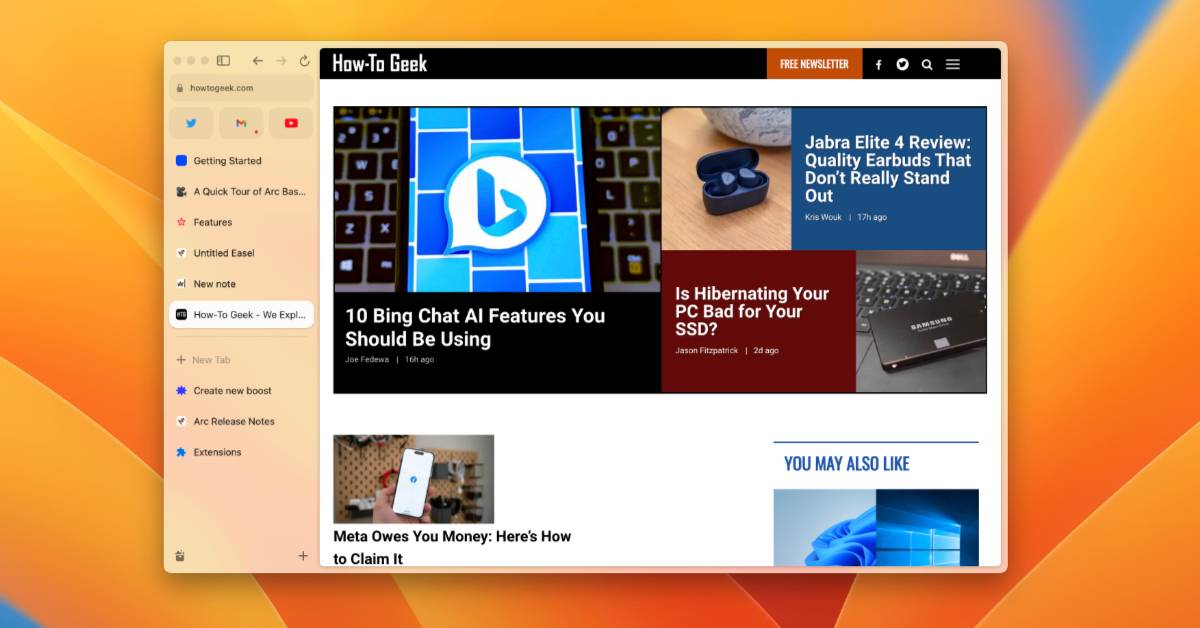
Task: Open the pinned Twitter favorite
Action: click(x=191, y=123)
